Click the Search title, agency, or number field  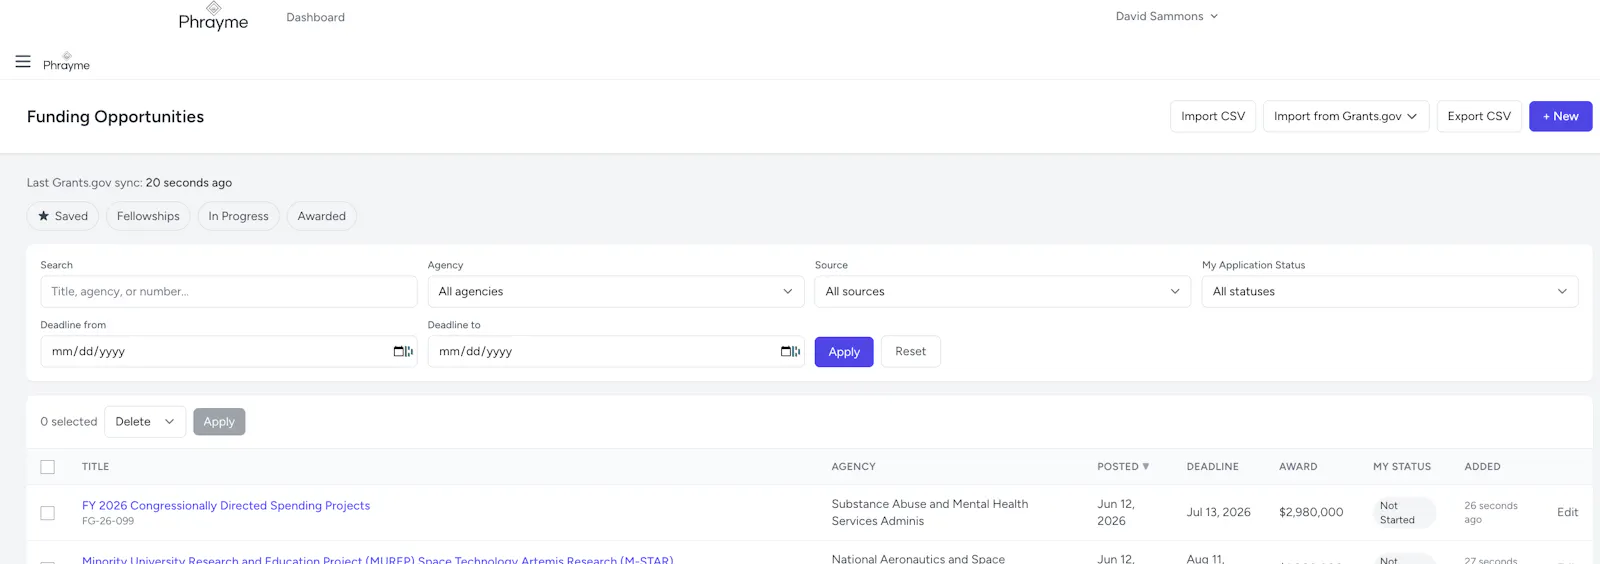[229, 292]
